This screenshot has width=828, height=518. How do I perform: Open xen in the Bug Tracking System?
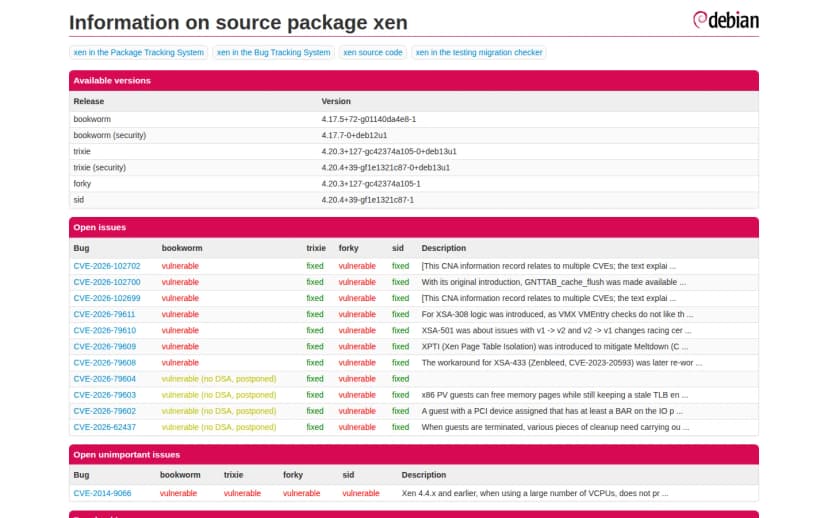click(x=274, y=52)
